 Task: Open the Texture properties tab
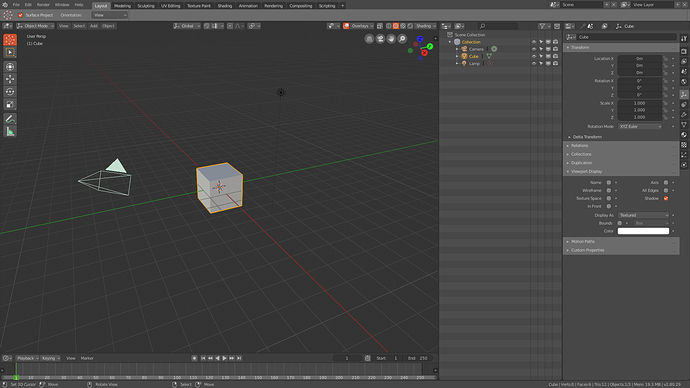click(684, 145)
